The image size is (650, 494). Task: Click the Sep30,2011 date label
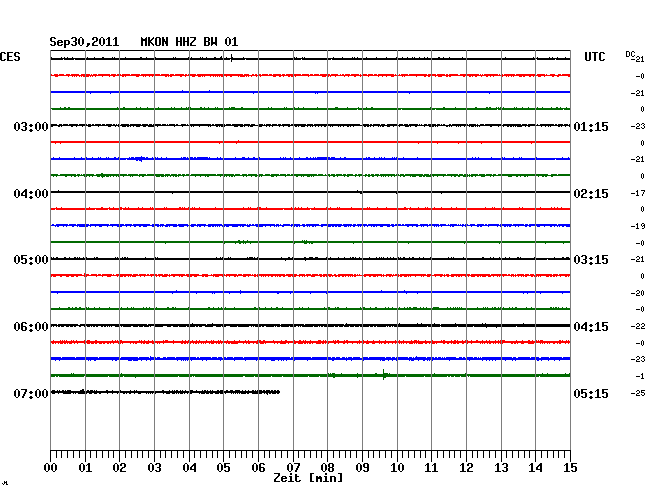click(84, 42)
